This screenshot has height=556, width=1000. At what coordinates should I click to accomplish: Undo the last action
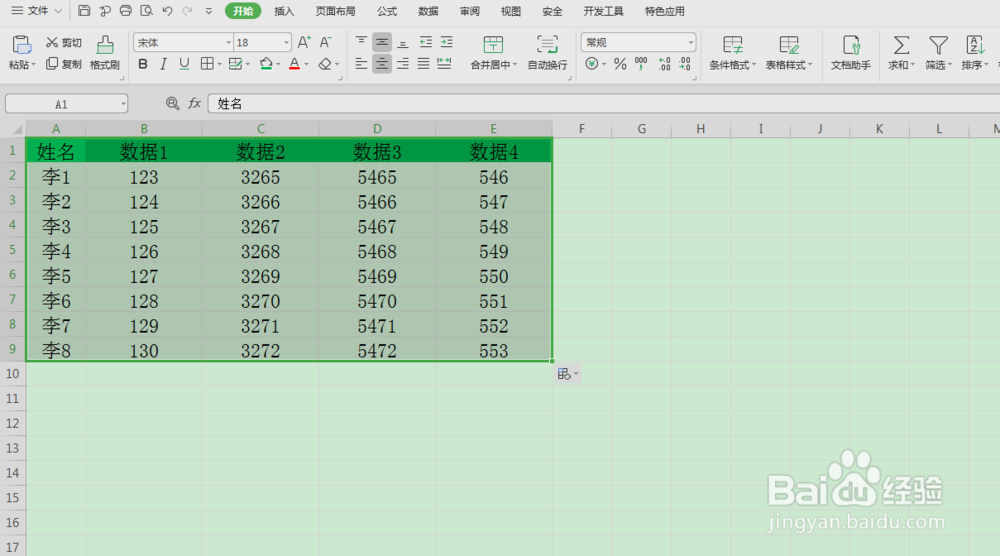point(167,11)
